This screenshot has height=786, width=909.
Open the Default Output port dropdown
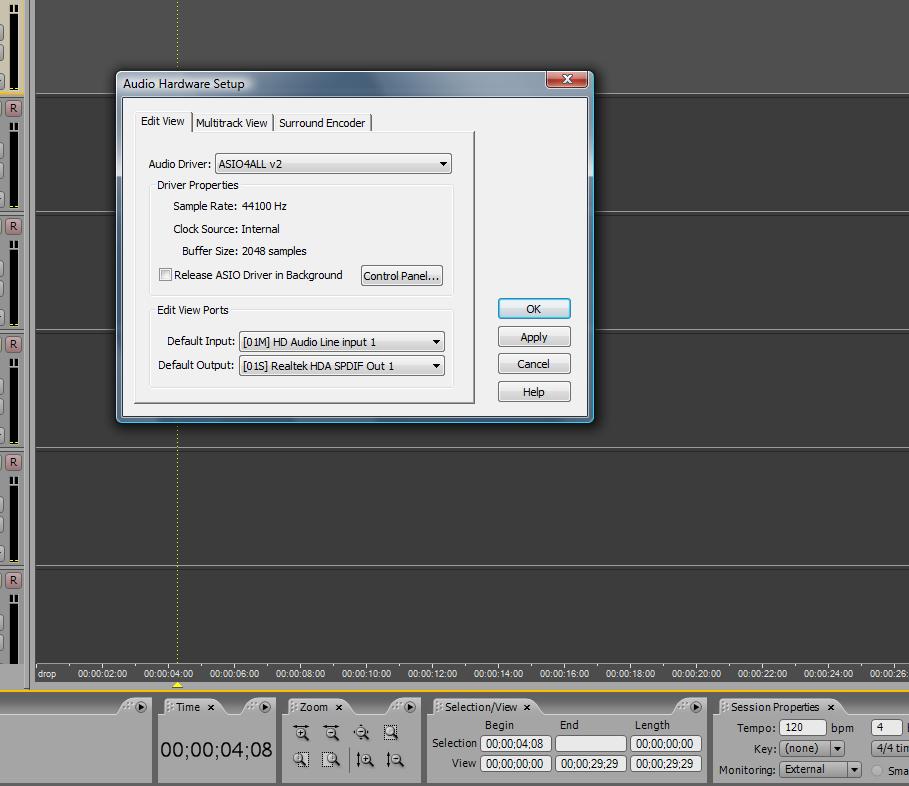tap(341, 366)
